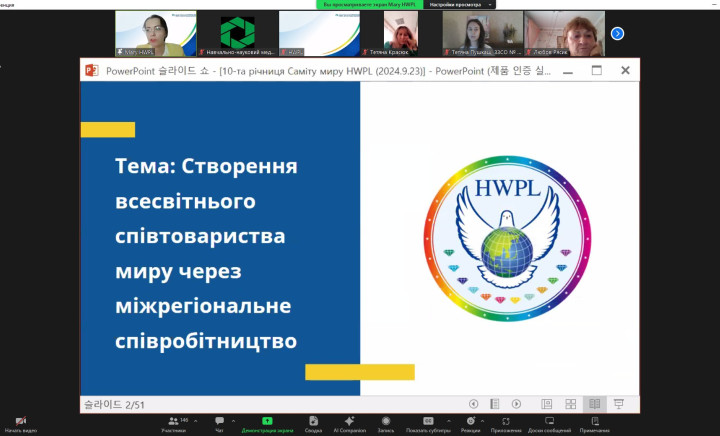Click the green Share Screen icon
The image size is (720, 436).
tap(267, 421)
